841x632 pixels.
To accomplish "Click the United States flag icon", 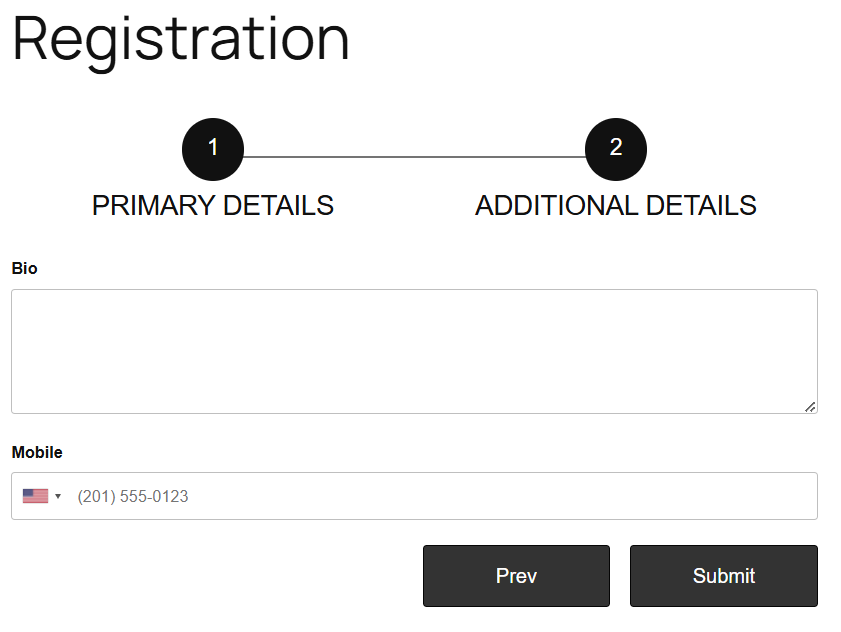I will pyautogui.click(x=35, y=496).
